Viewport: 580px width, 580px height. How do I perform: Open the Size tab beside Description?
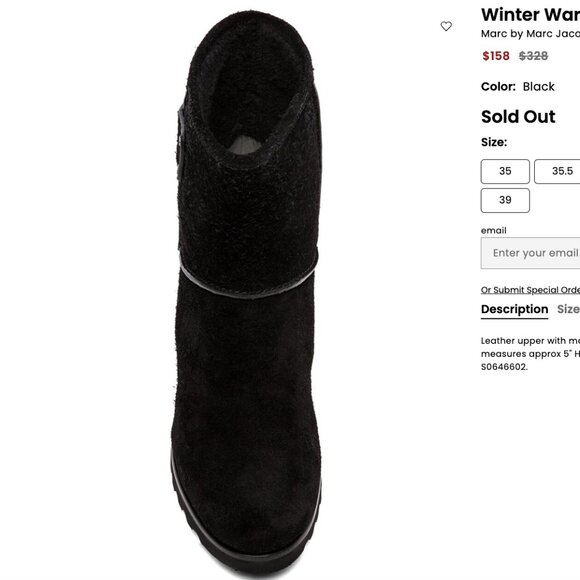click(568, 309)
